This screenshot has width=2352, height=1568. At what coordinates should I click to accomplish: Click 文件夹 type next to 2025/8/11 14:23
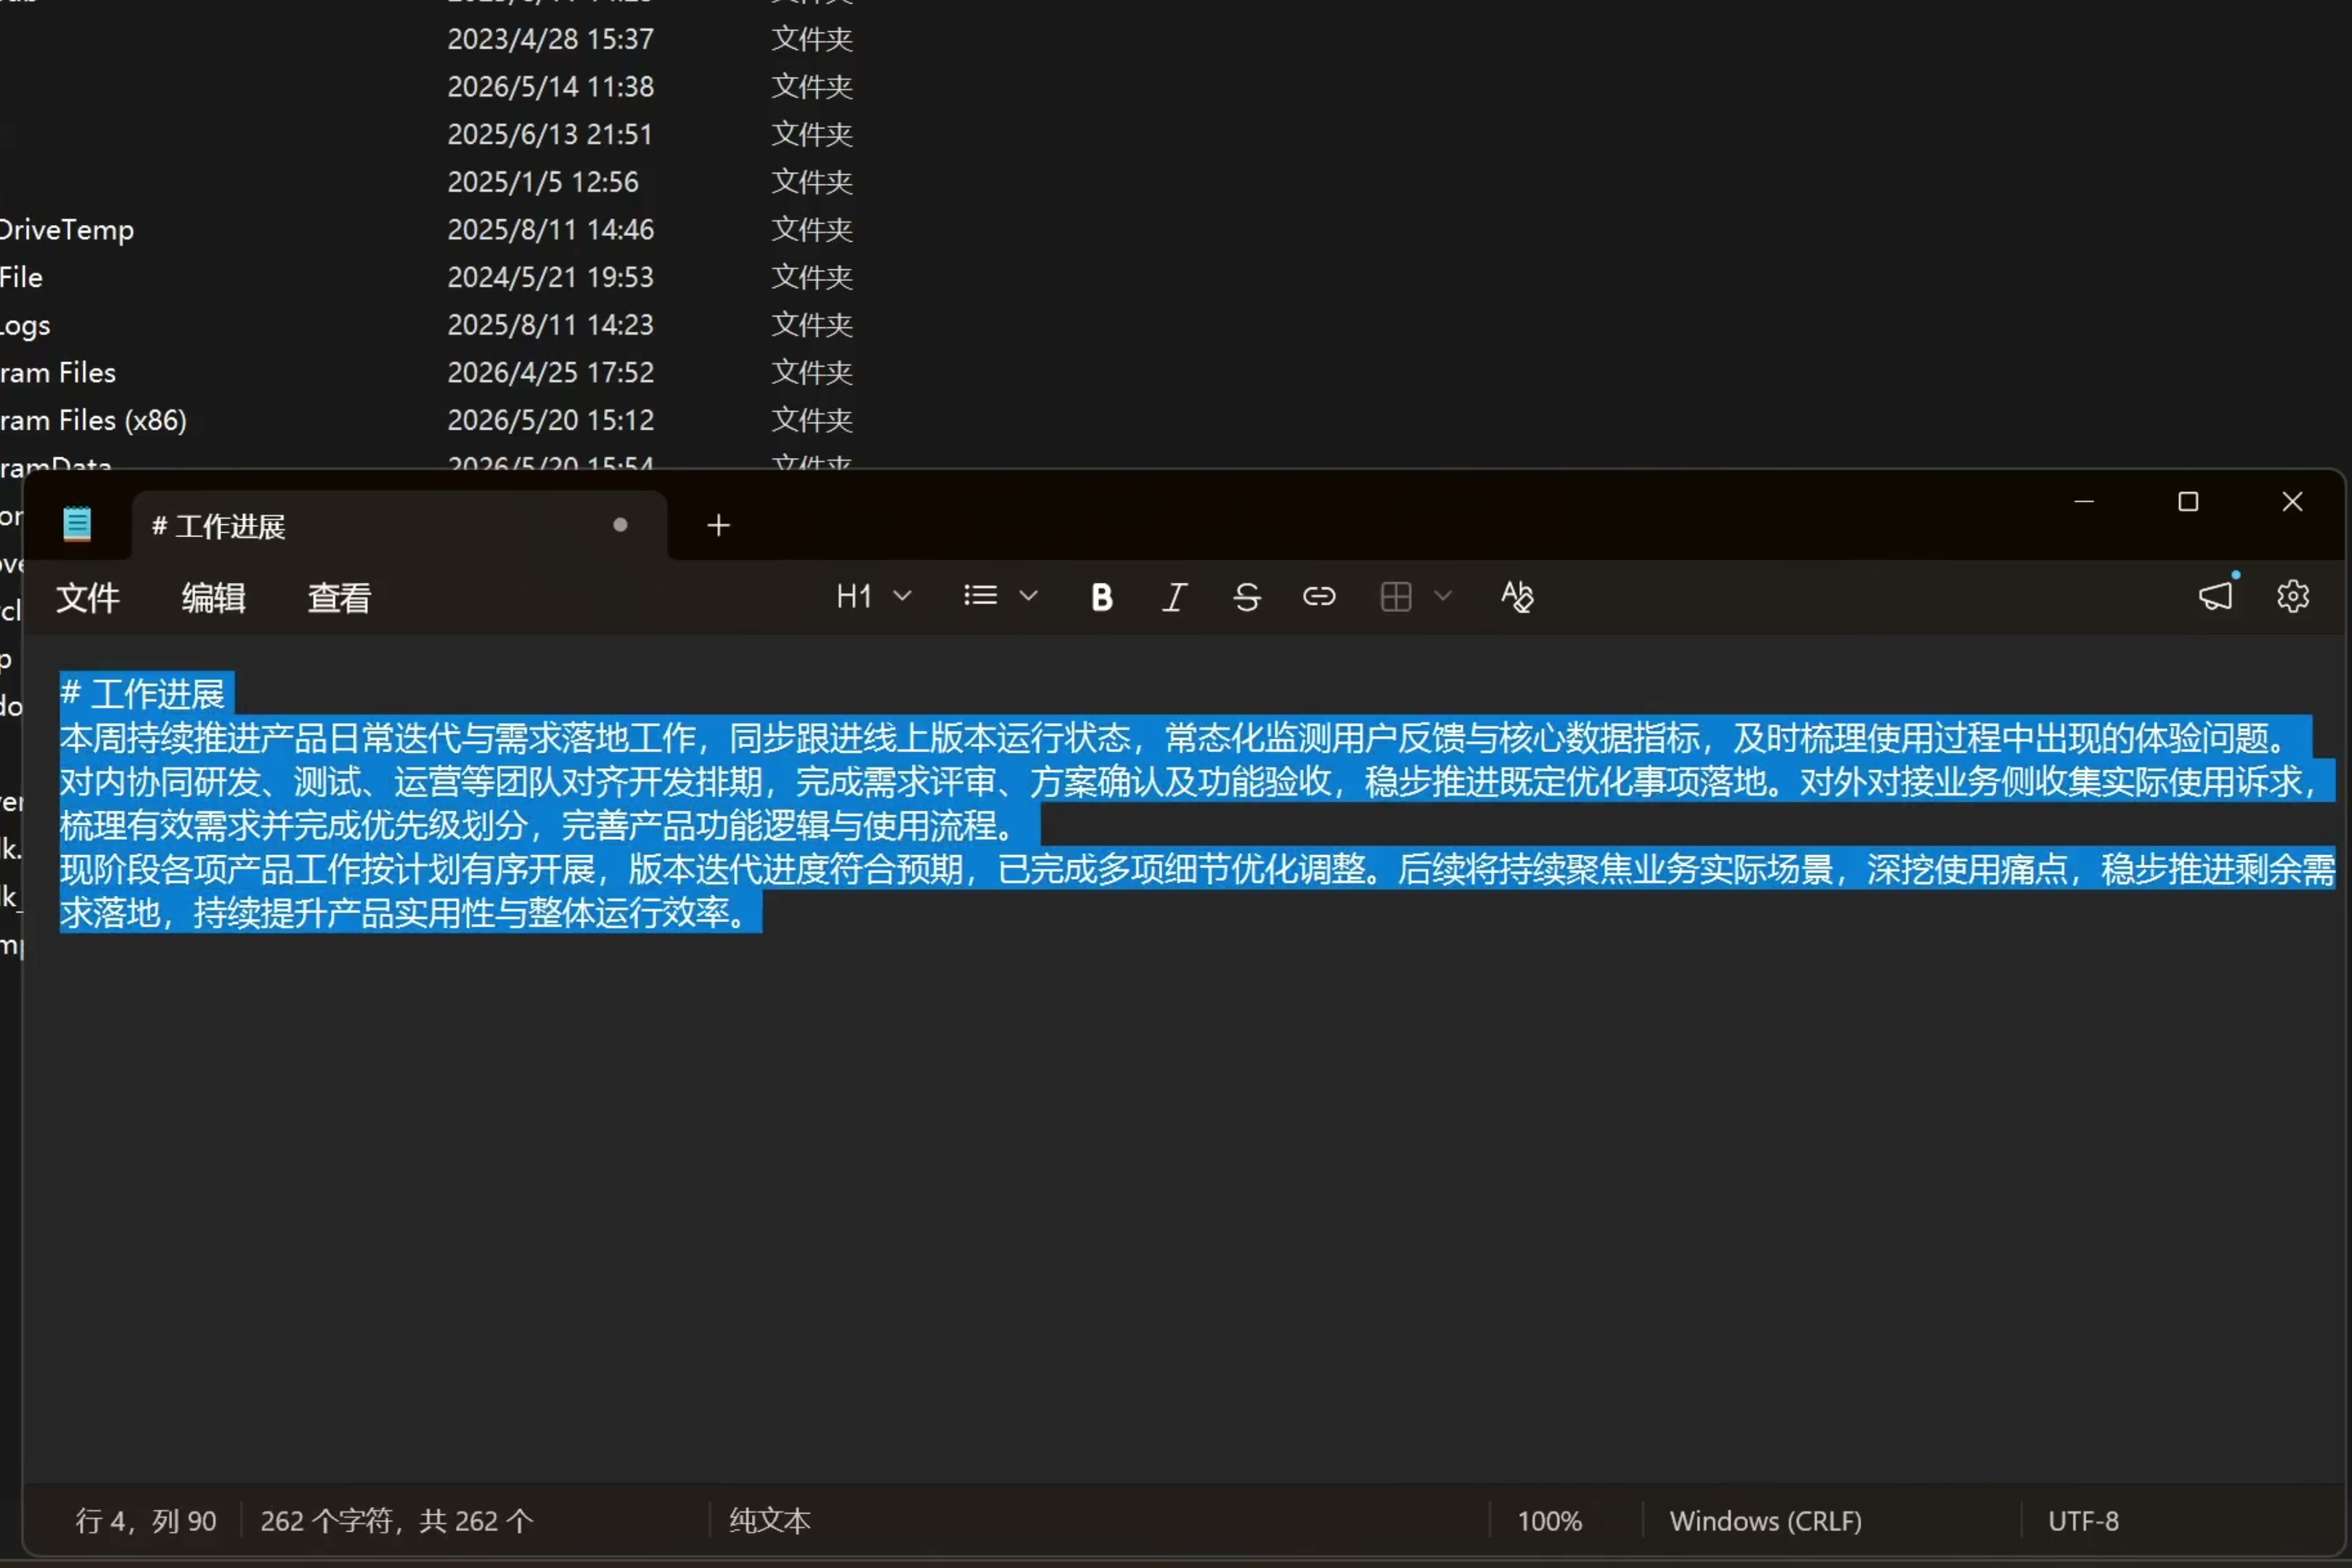click(x=811, y=325)
